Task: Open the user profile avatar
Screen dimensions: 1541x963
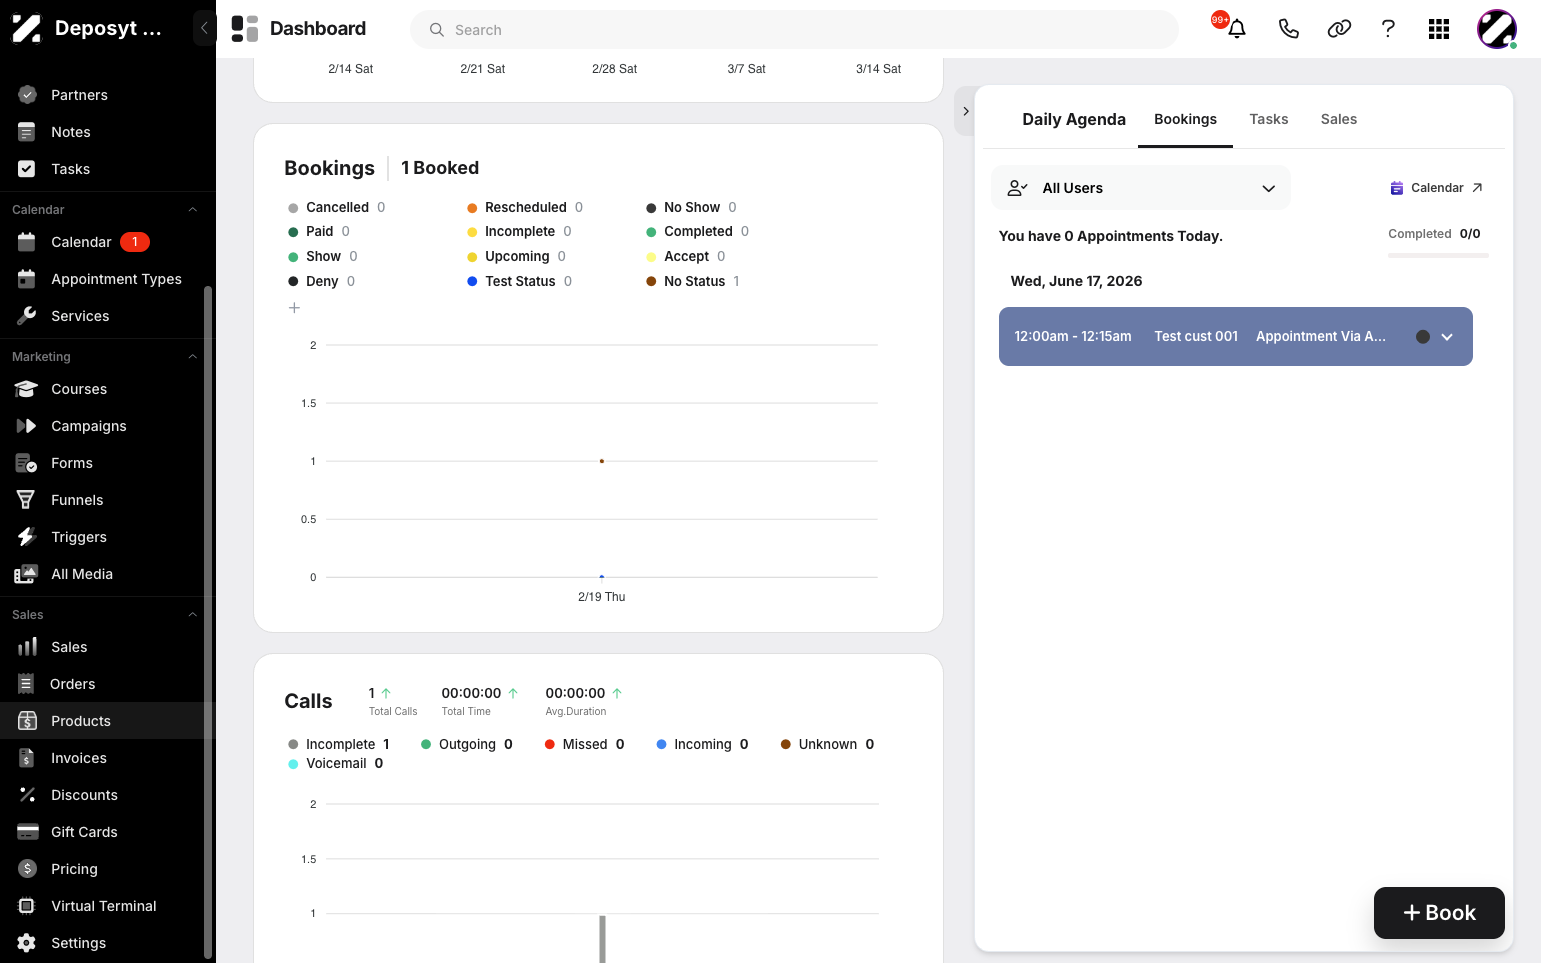Action: (1497, 29)
